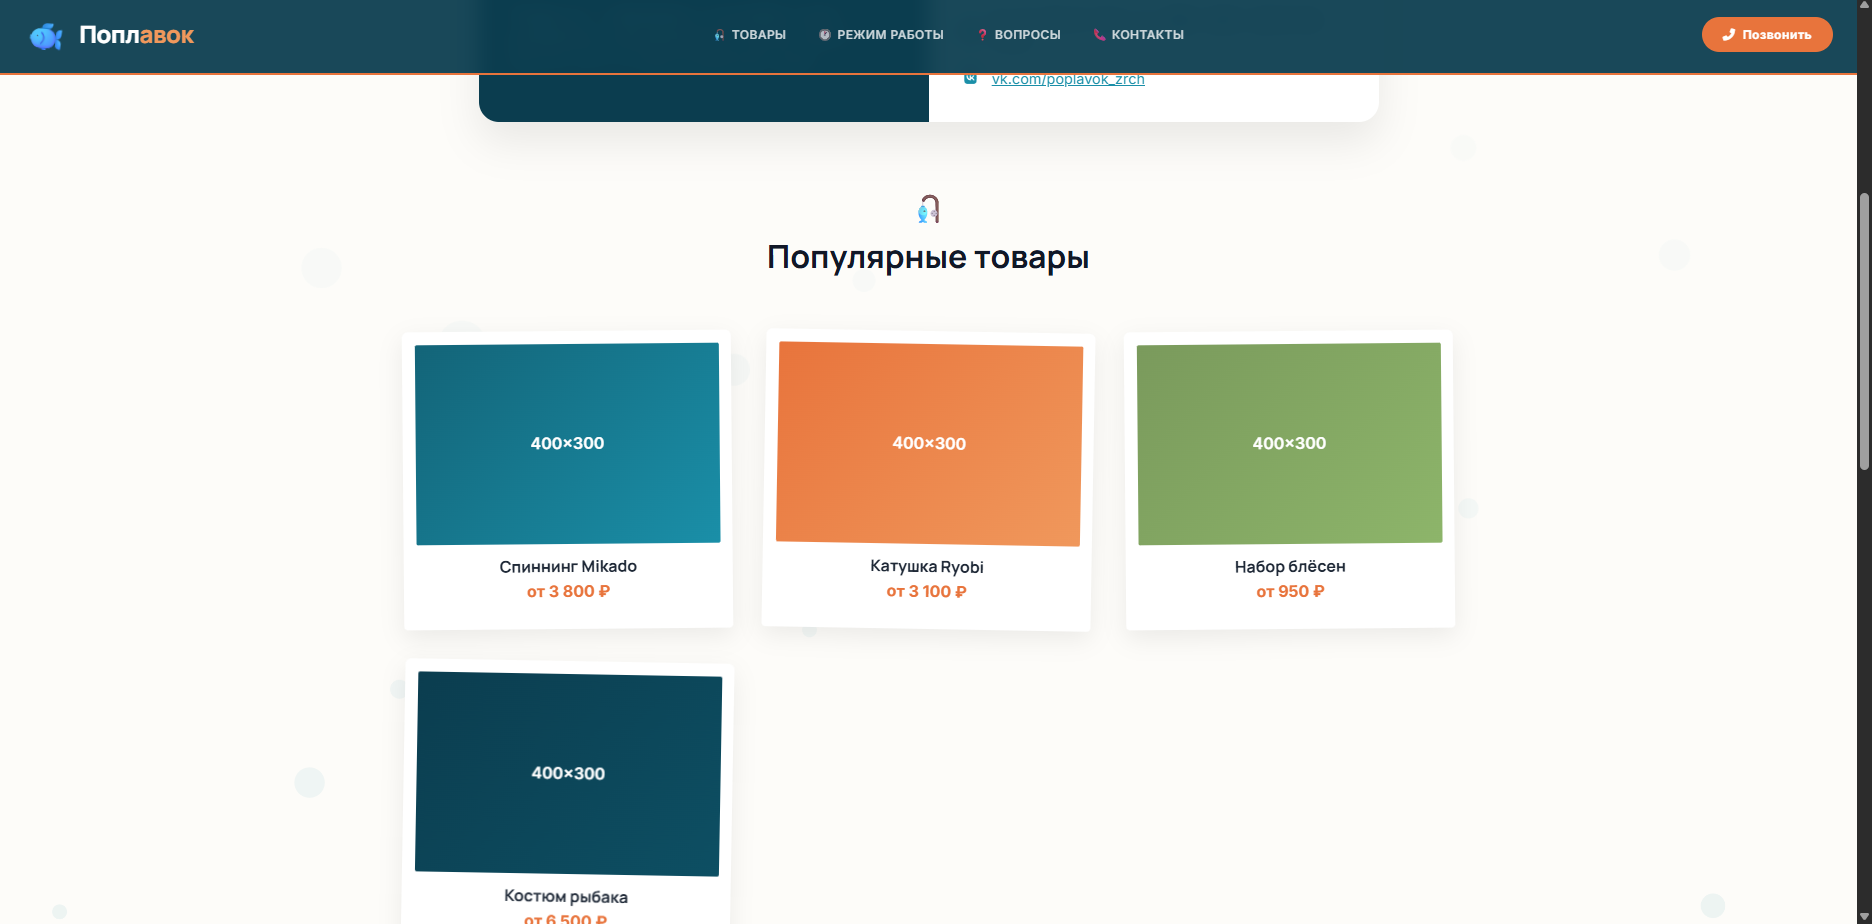1872x924 pixels.
Task: Click the Костюм рыбака product title
Action: pyautogui.click(x=566, y=896)
